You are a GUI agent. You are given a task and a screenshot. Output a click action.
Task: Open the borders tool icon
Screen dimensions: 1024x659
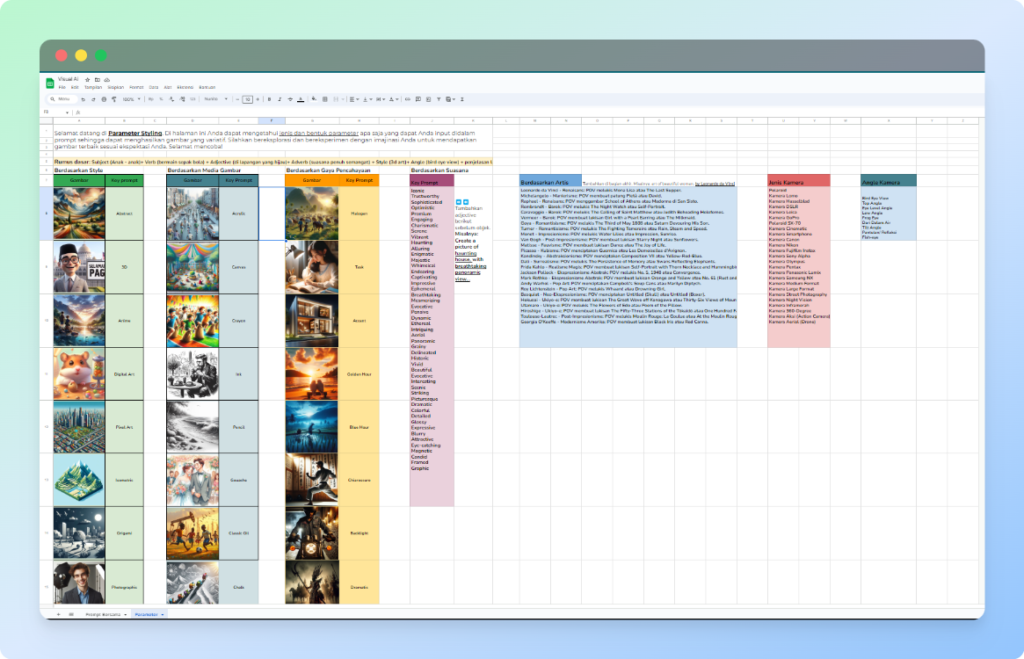[325, 99]
